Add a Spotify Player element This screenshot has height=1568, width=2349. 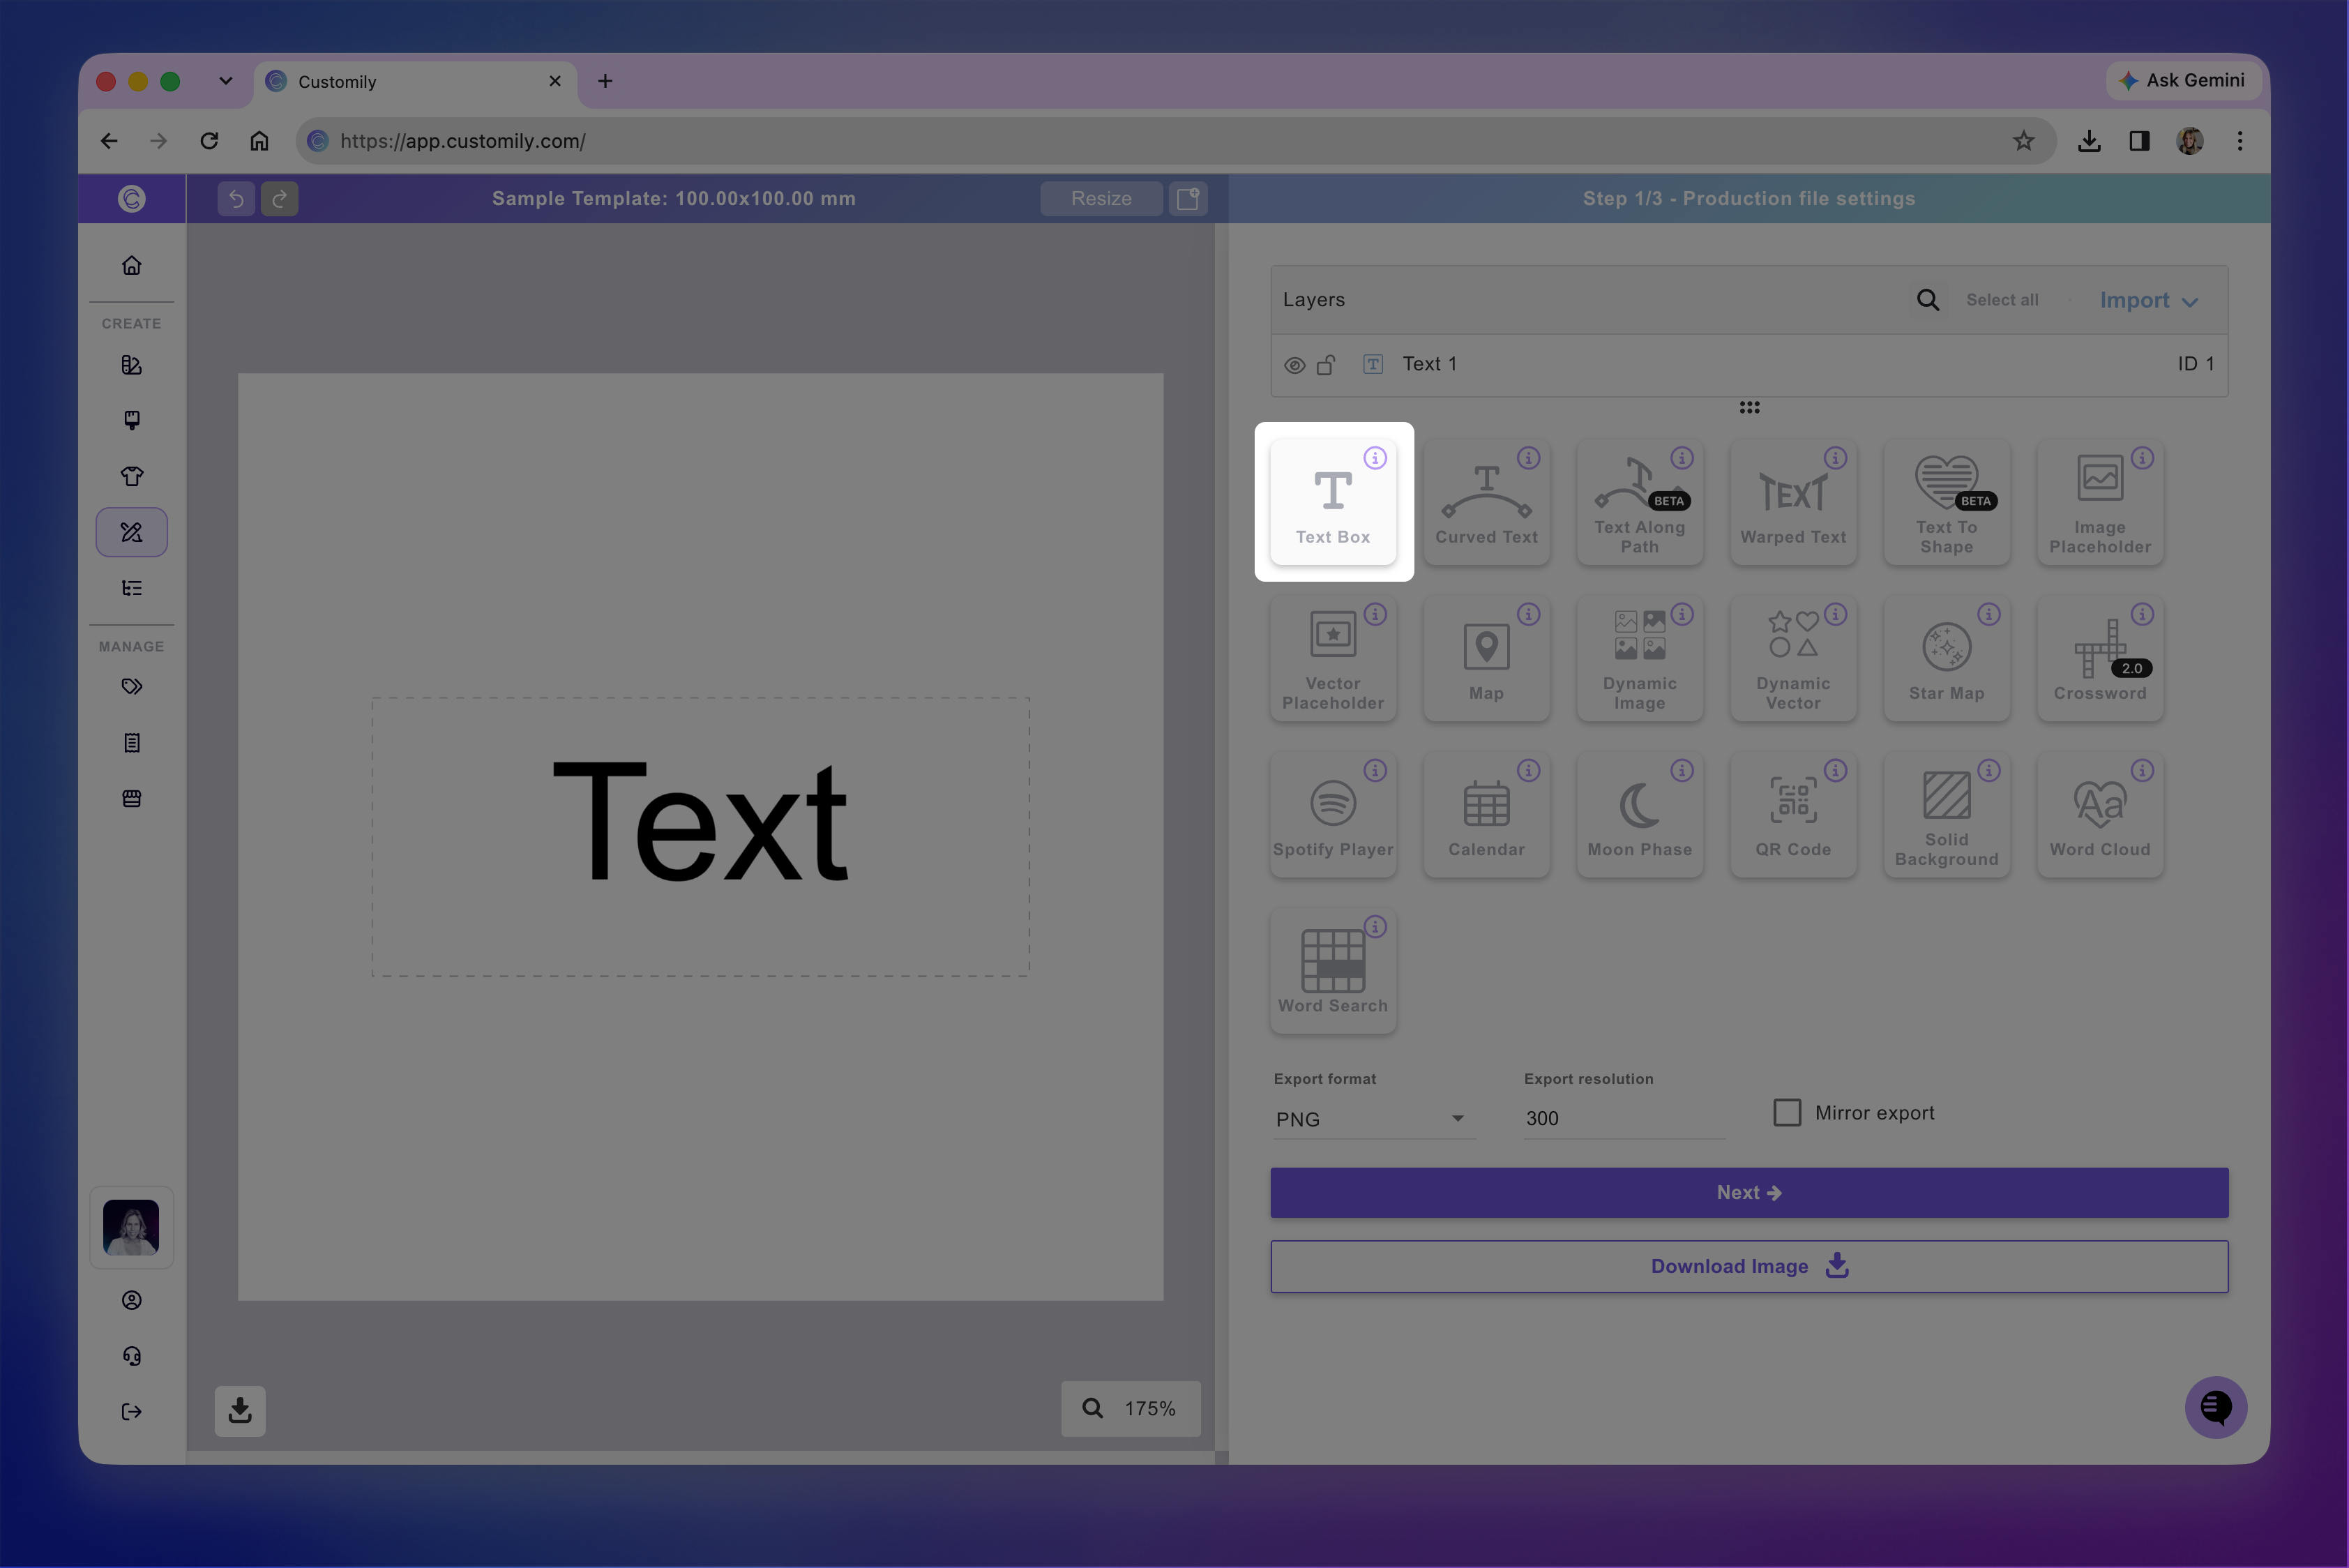tap(1333, 815)
